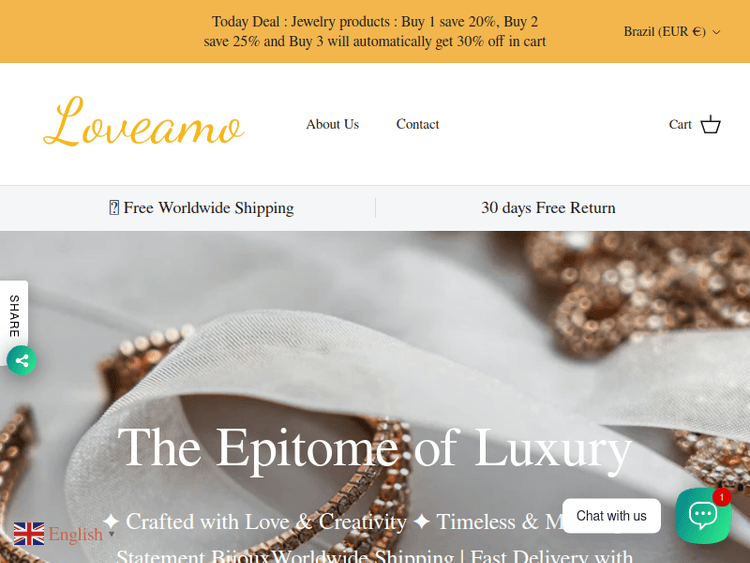Click the Free Worldwide Shipping text

(209, 208)
